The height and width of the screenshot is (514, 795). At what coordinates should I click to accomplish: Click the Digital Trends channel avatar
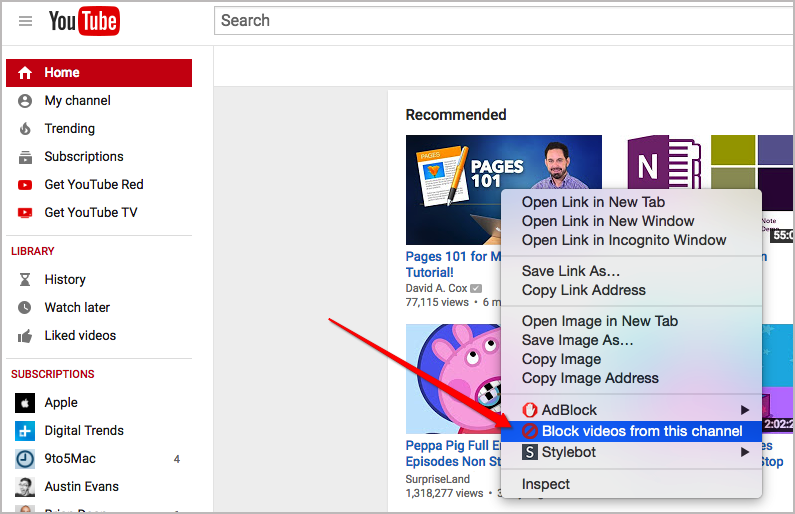(25, 431)
